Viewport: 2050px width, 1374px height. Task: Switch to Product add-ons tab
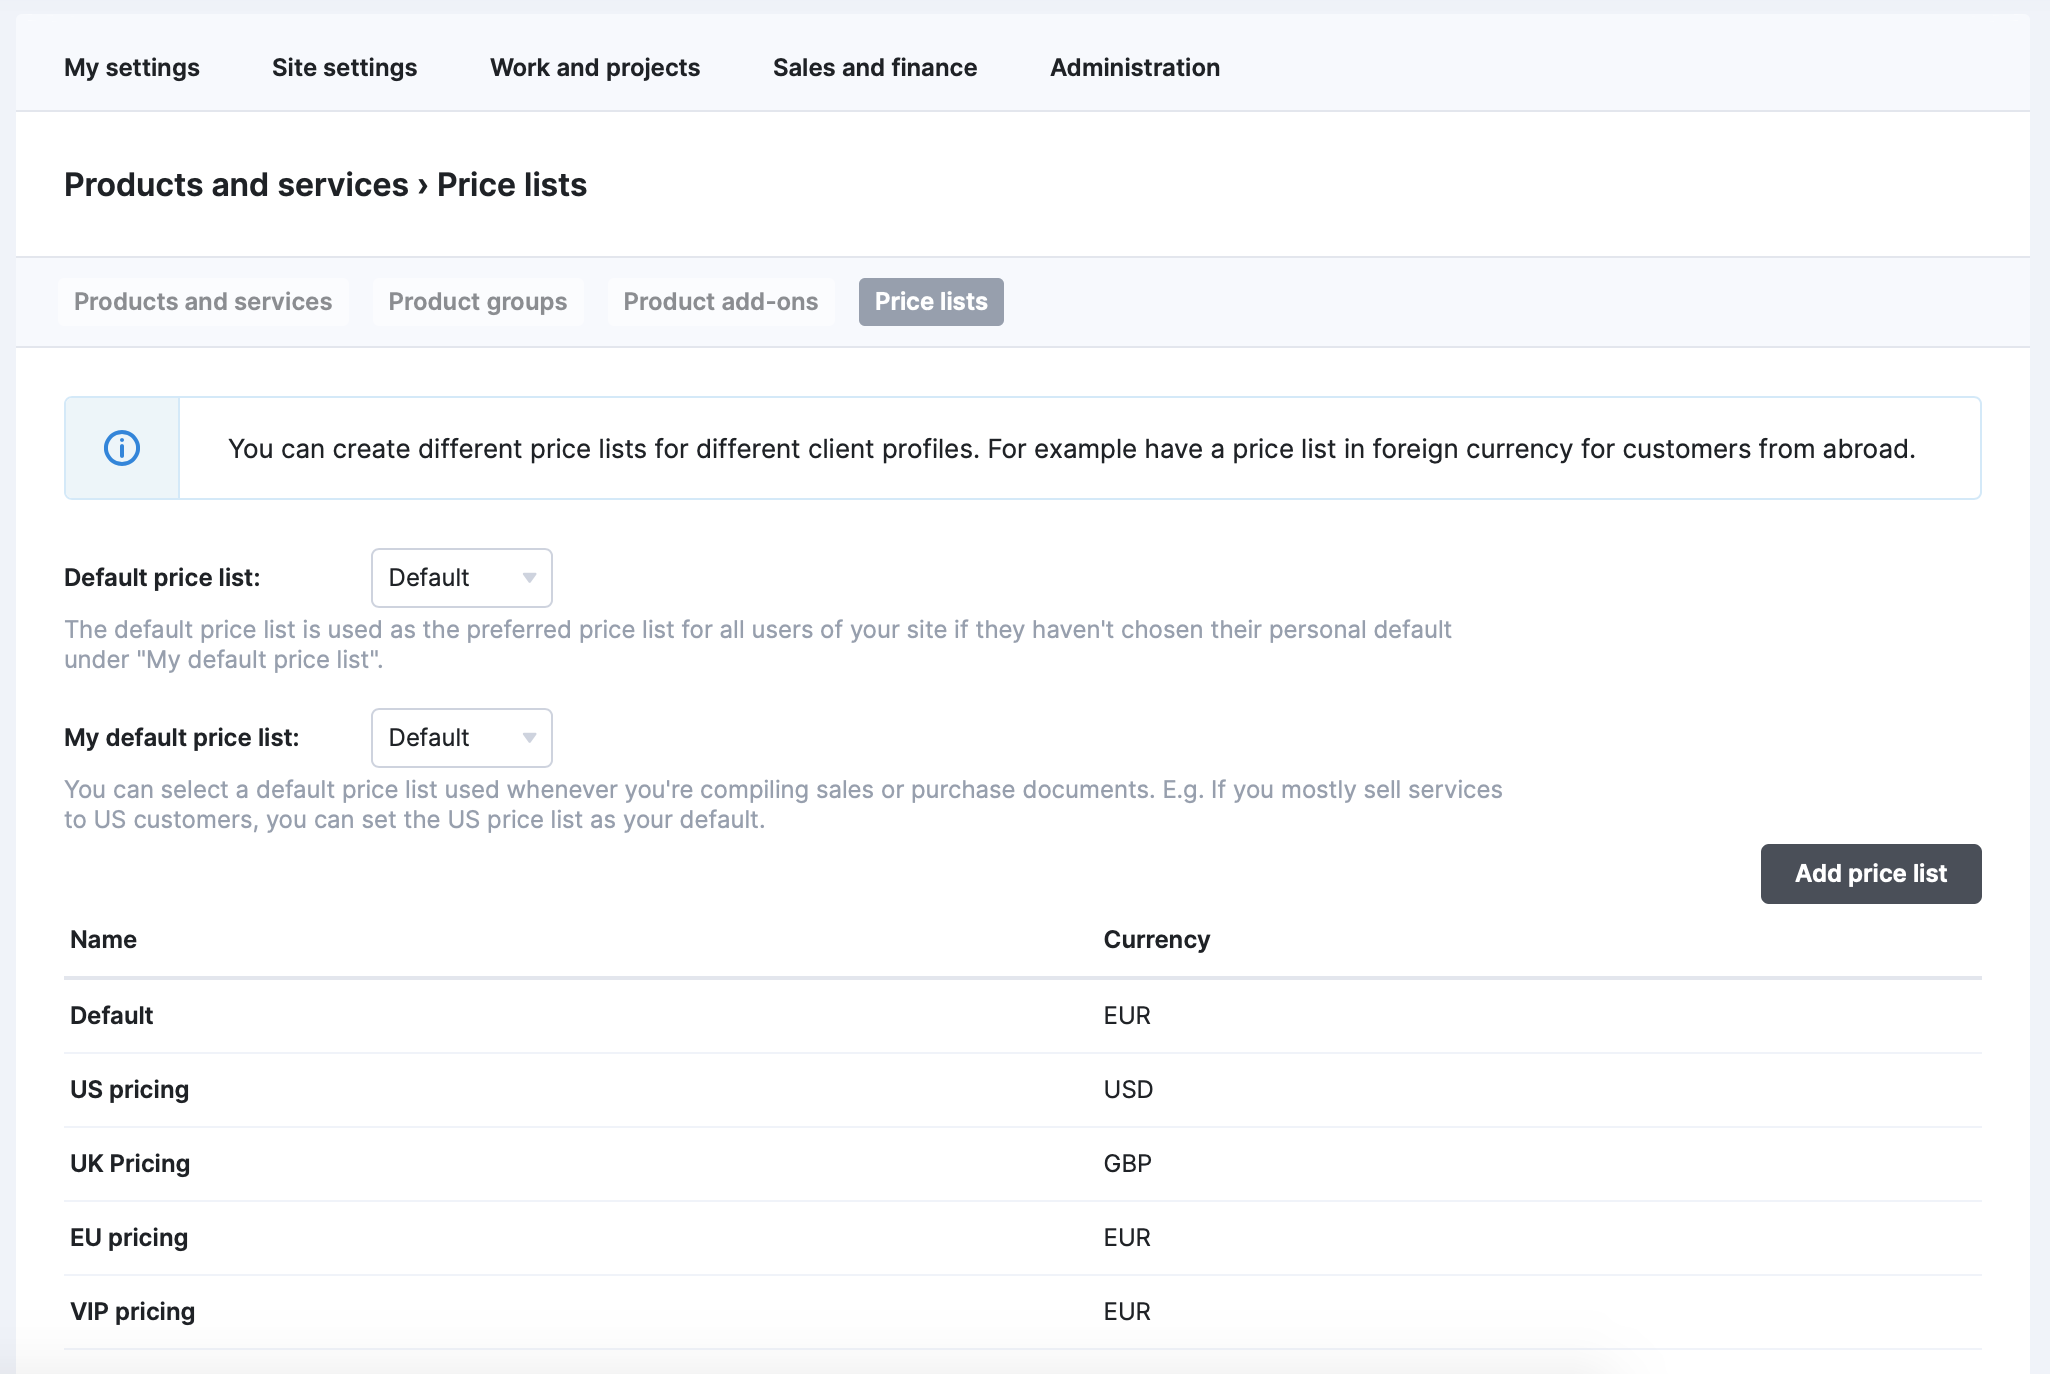click(721, 302)
